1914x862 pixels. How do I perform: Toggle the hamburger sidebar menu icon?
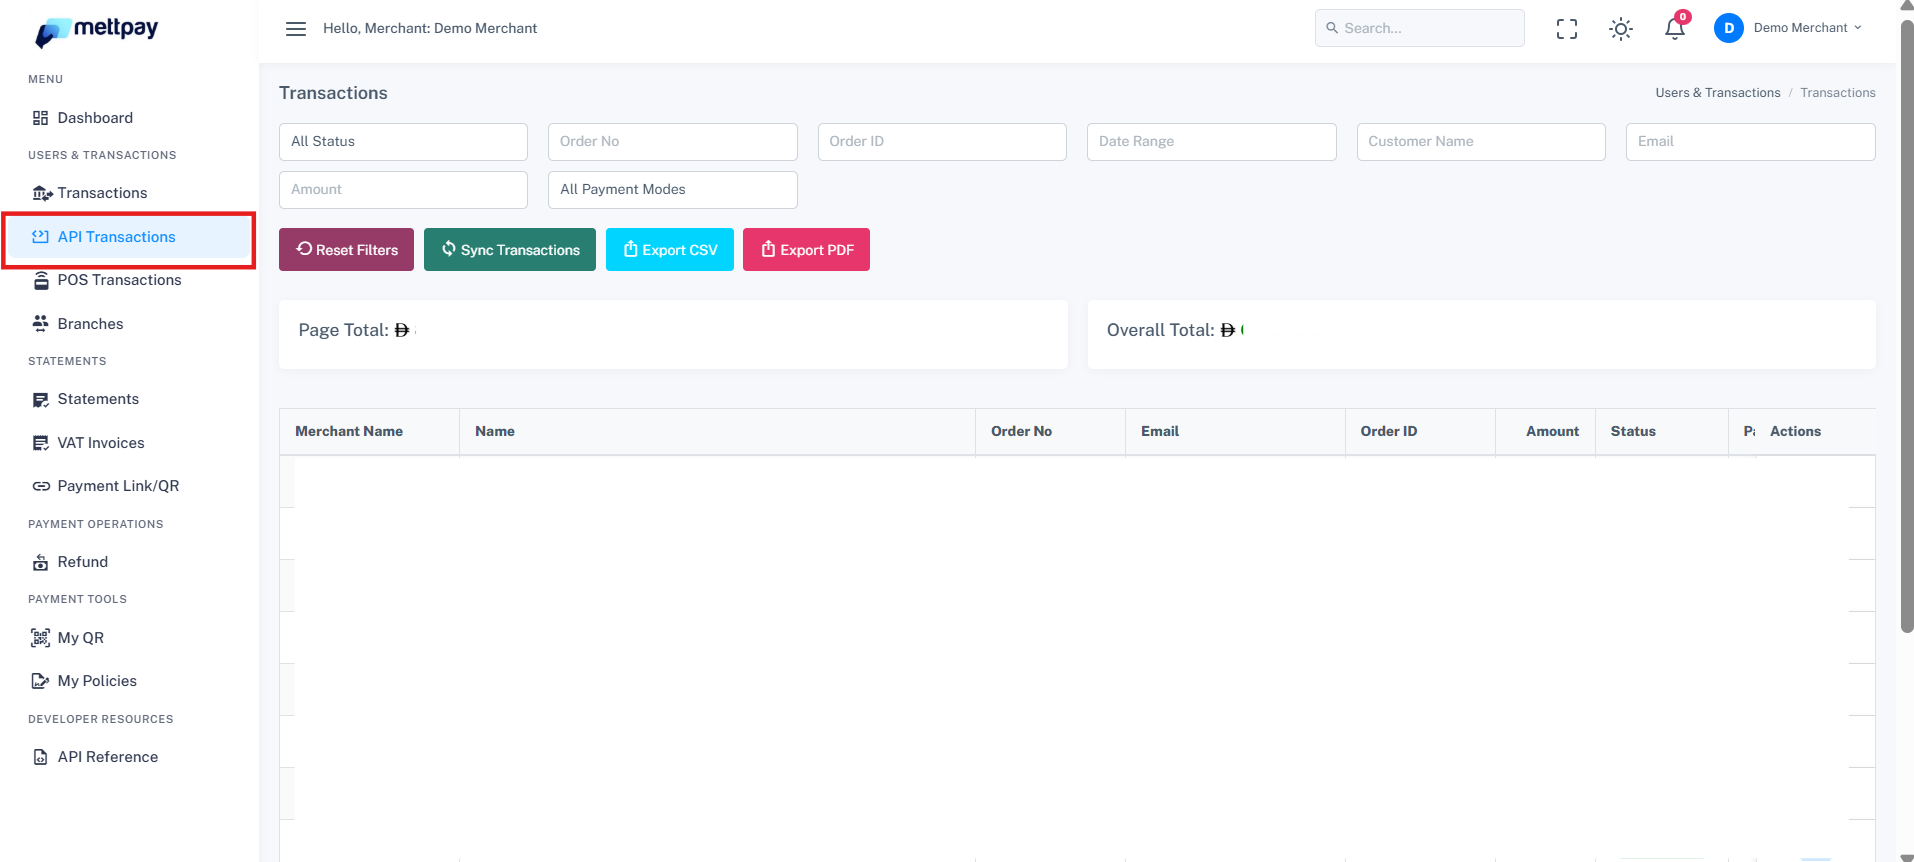coord(296,29)
